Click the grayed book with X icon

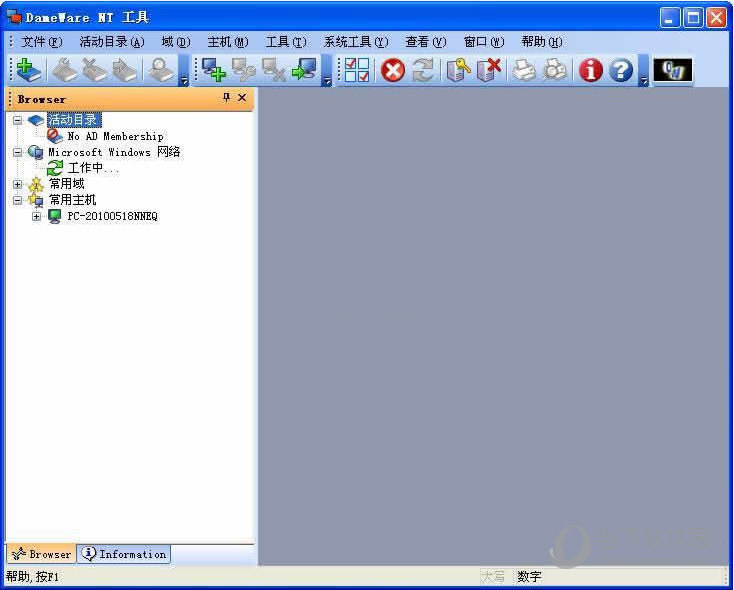94,70
